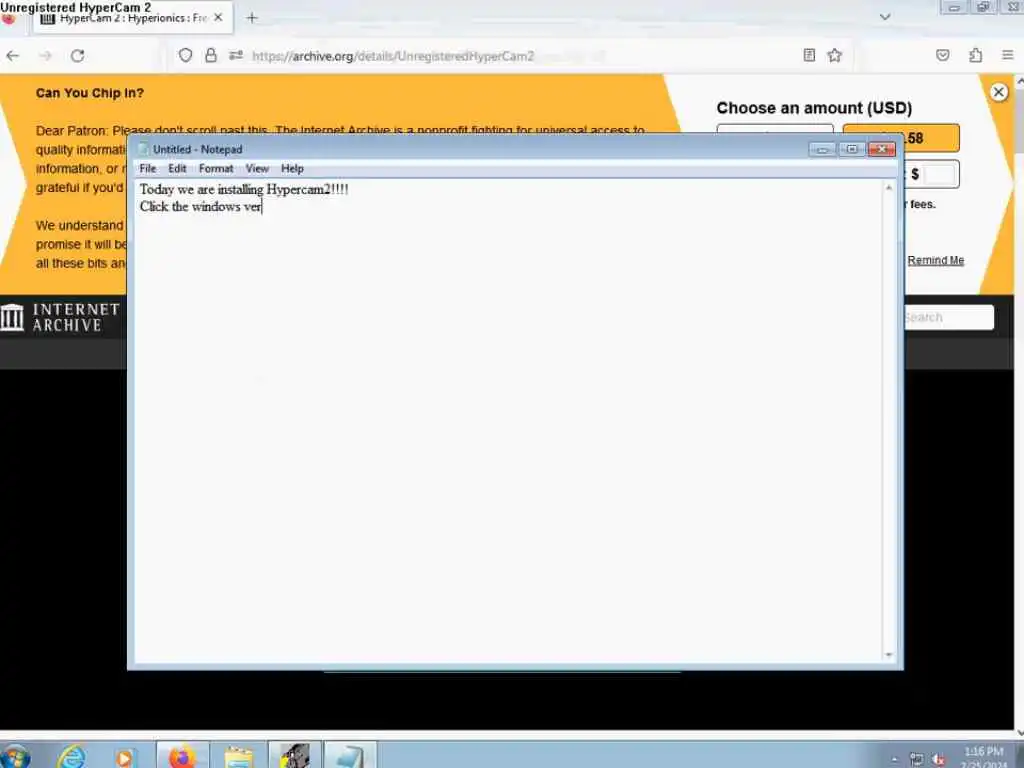
Task: Click the tracking protection shield icon
Action: [x=185, y=56]
